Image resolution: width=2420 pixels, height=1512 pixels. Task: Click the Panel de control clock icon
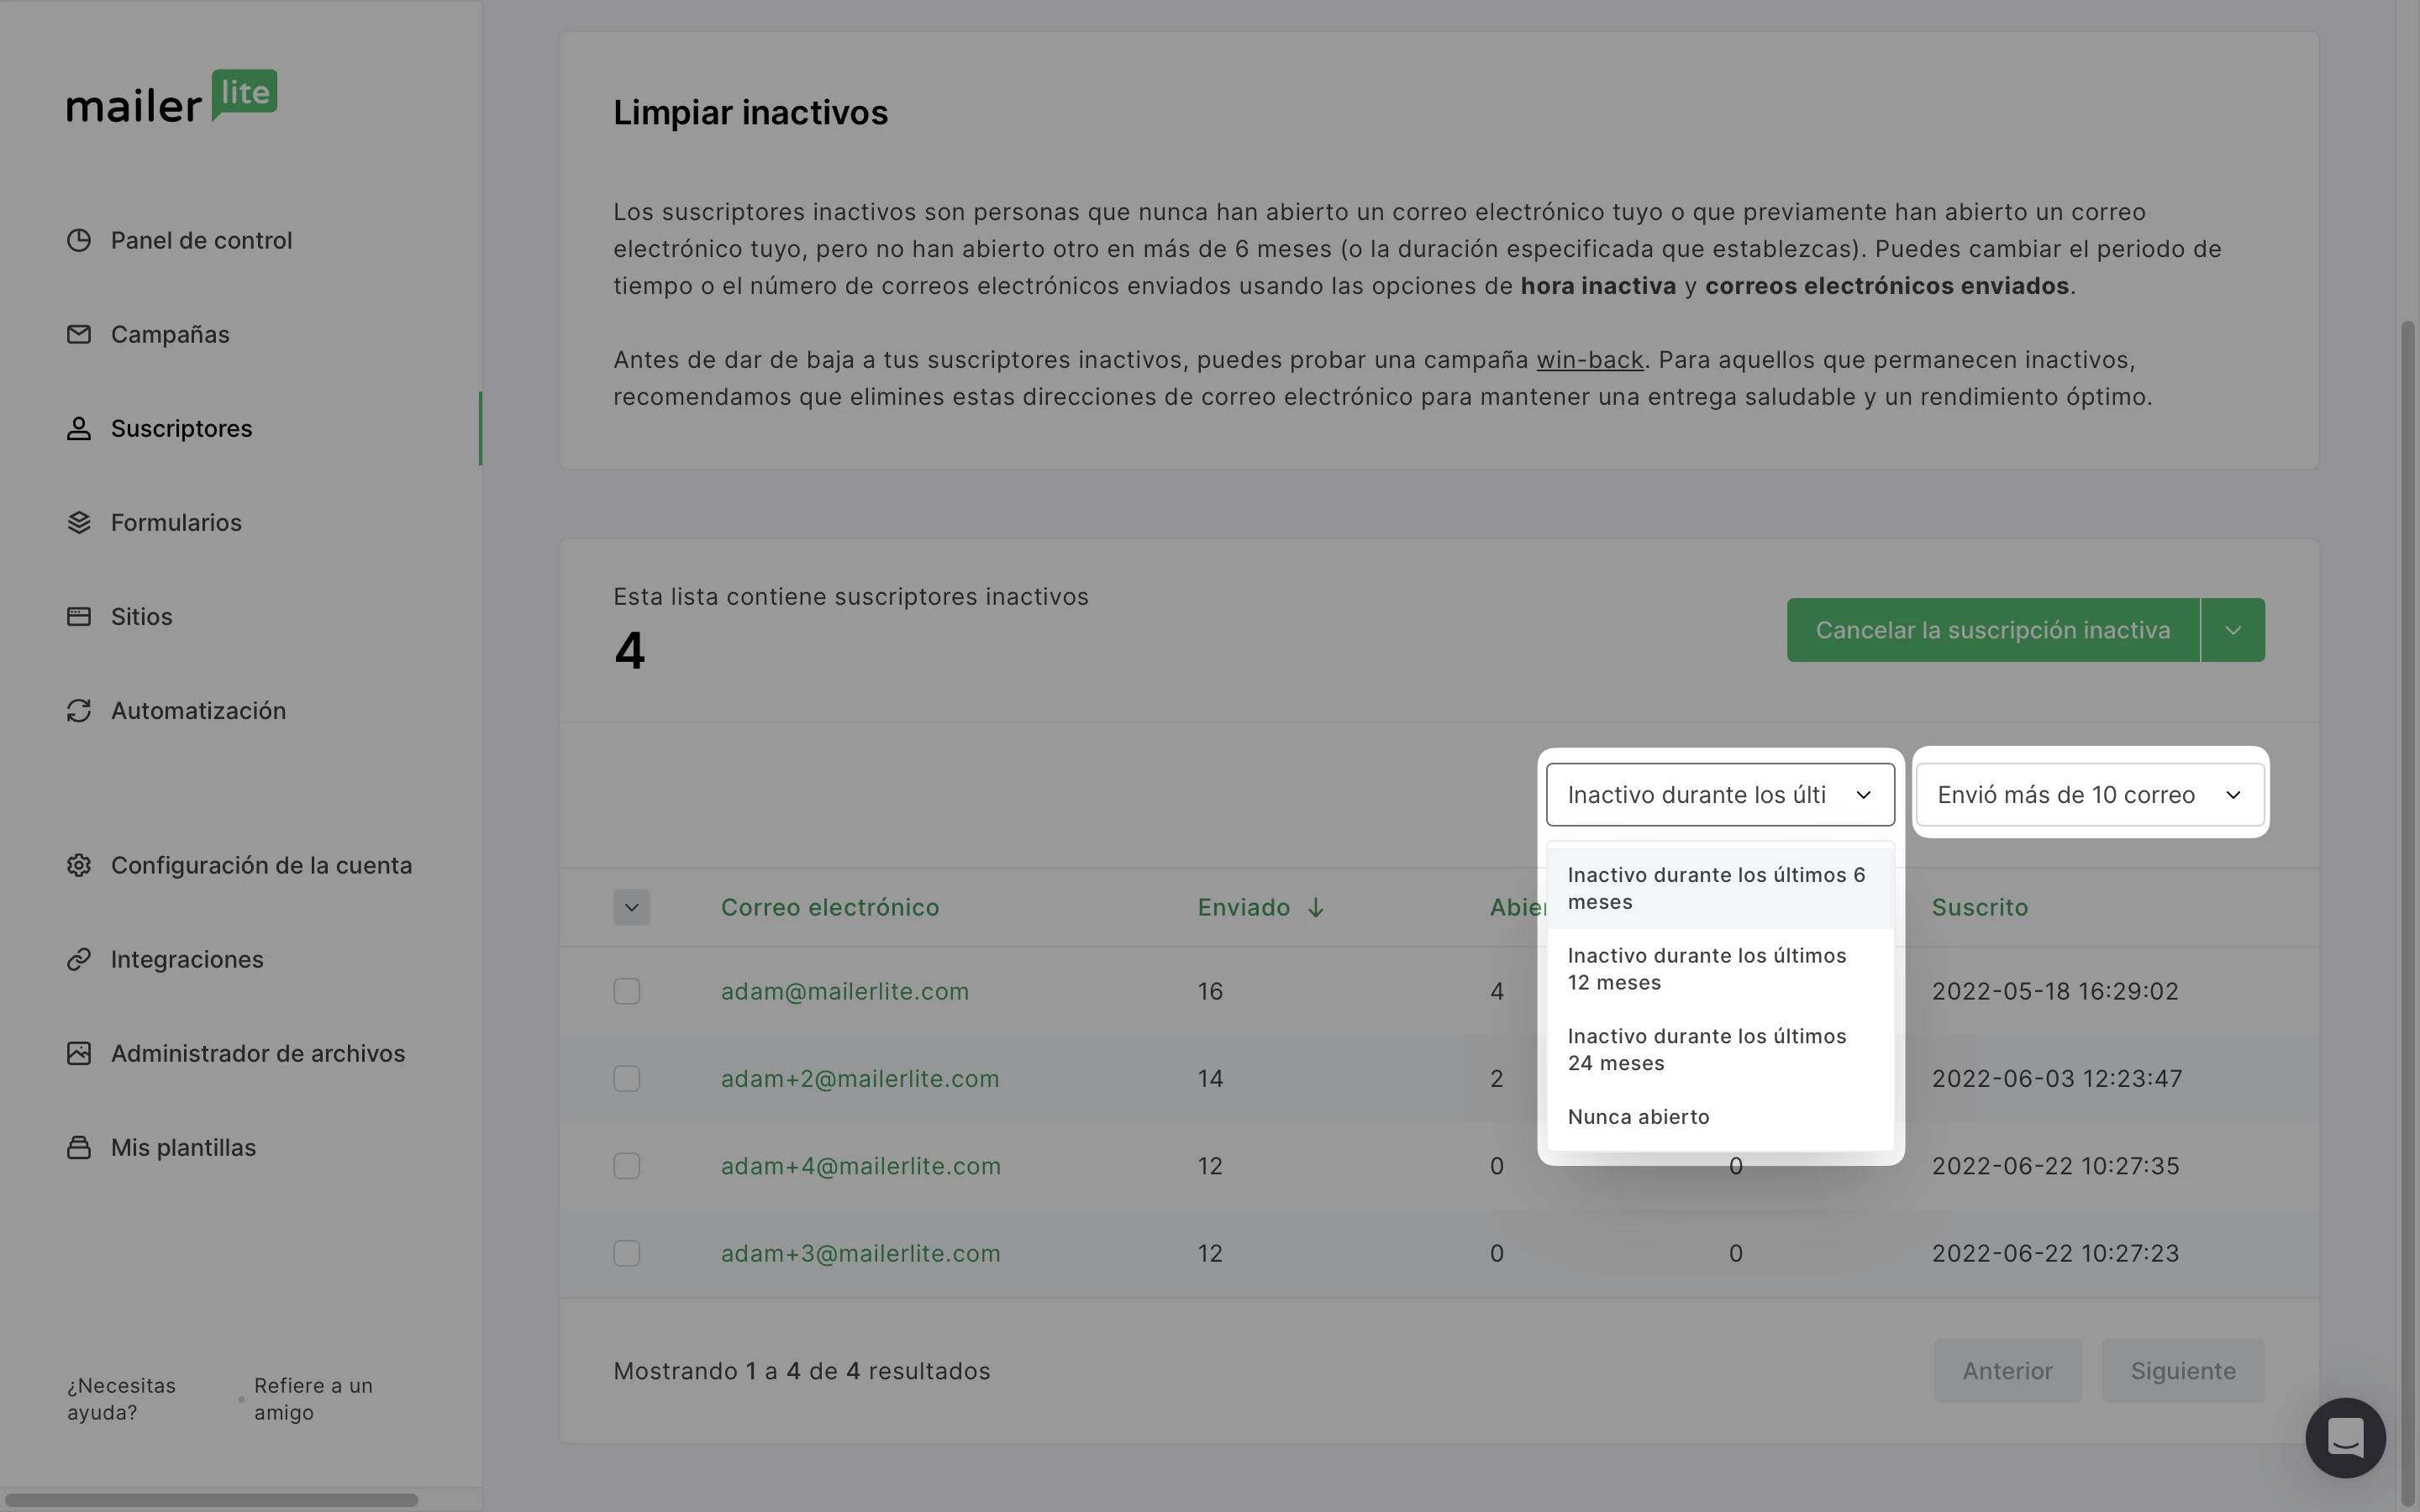click(x=79, y=240)
